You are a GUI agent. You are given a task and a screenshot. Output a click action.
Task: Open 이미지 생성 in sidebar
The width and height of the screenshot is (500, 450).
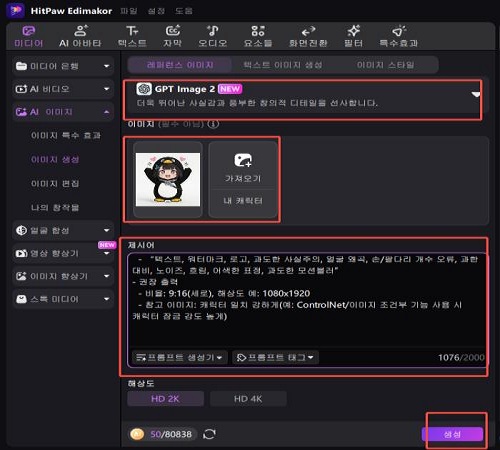click(55, 159)
